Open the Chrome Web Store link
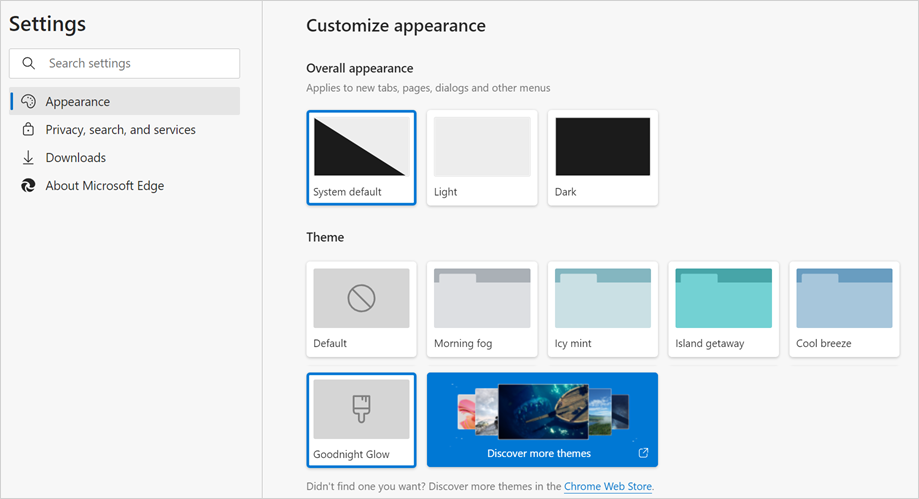Screen dimensions: 919x499 point(607,486)
